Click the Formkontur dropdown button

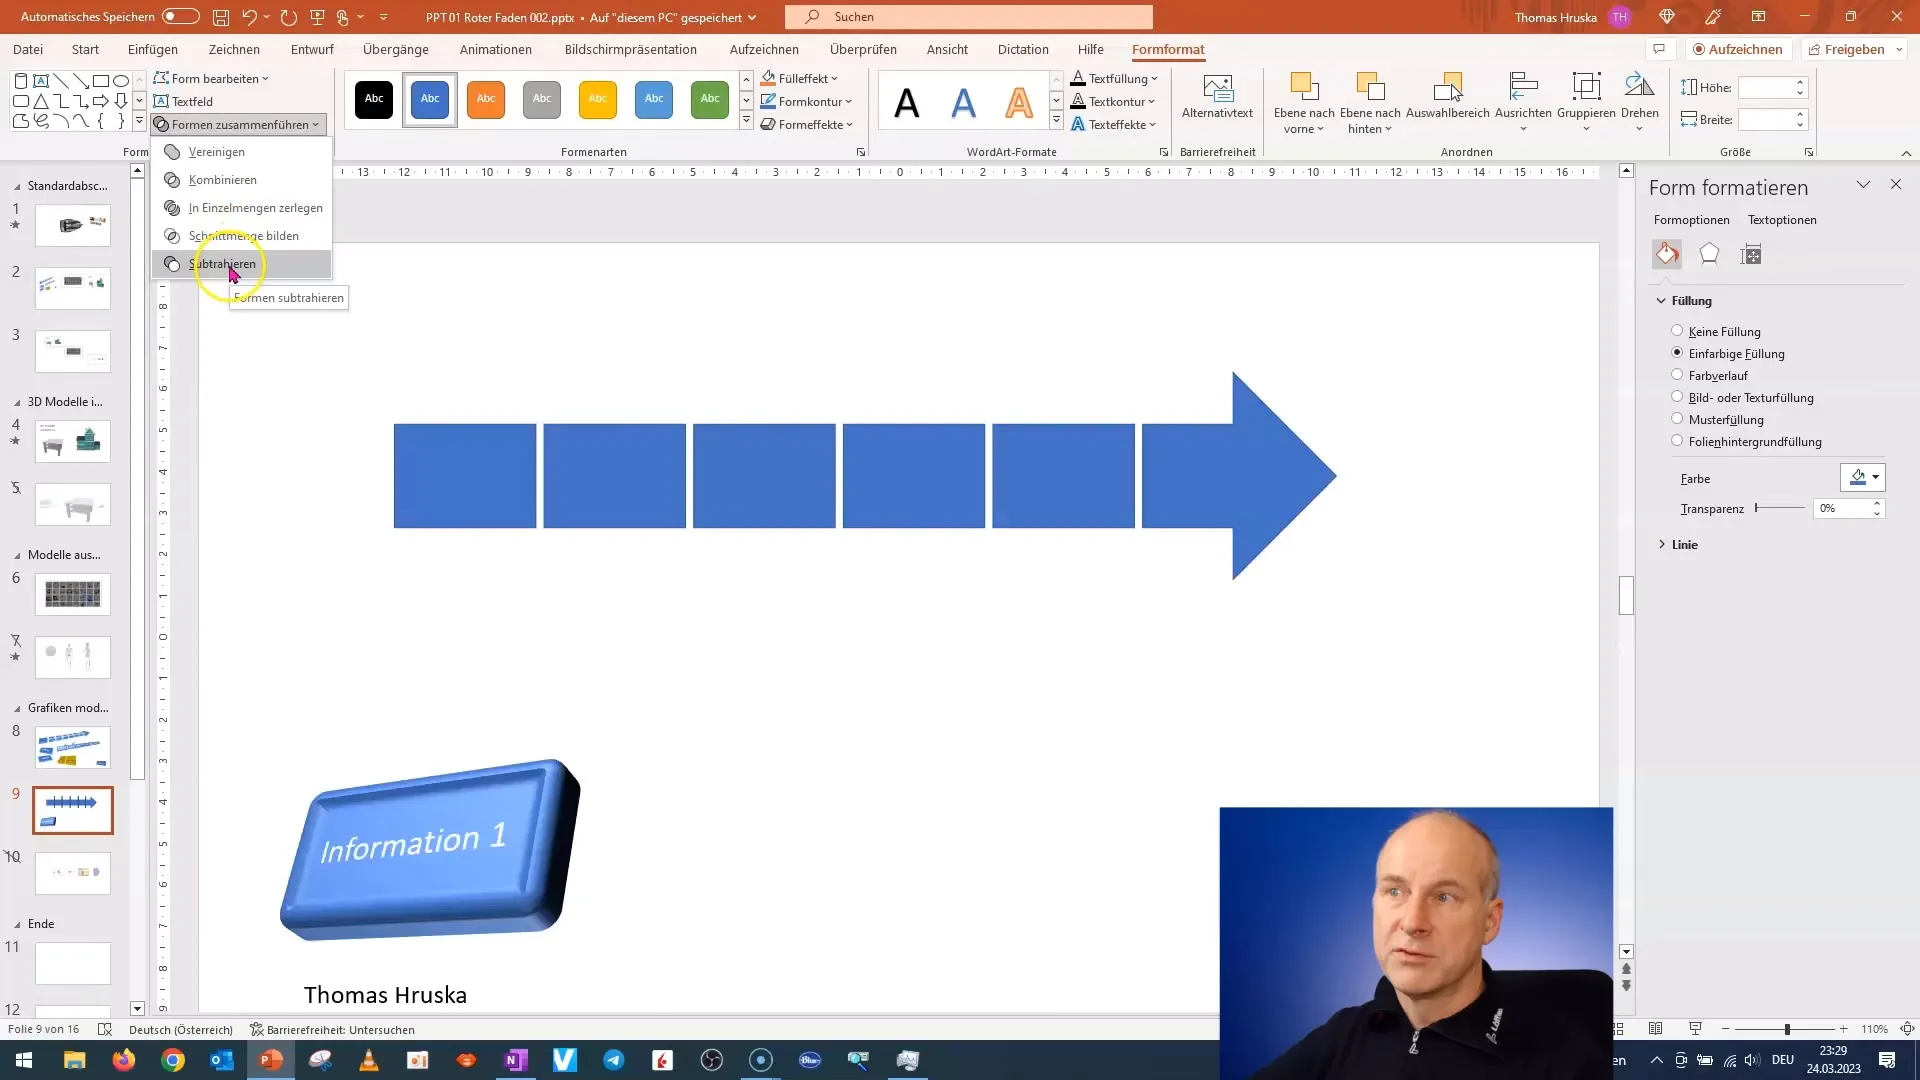pyautogui.click(x=851, y=102)
